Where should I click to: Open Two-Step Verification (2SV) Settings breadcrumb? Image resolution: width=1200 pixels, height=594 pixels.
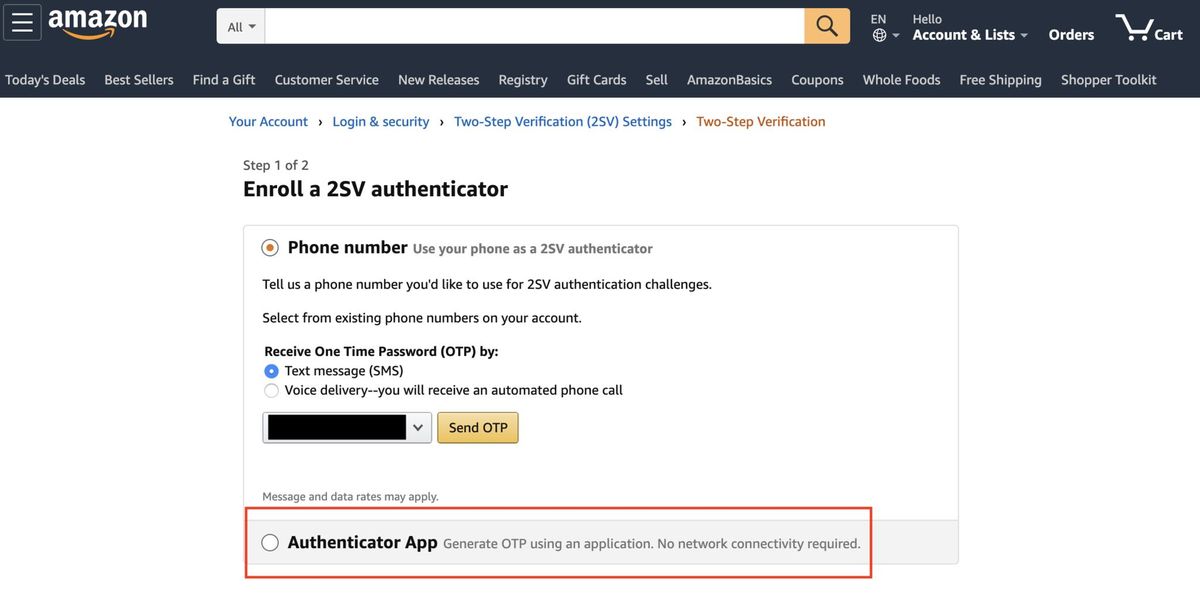[x=563, y=122]
